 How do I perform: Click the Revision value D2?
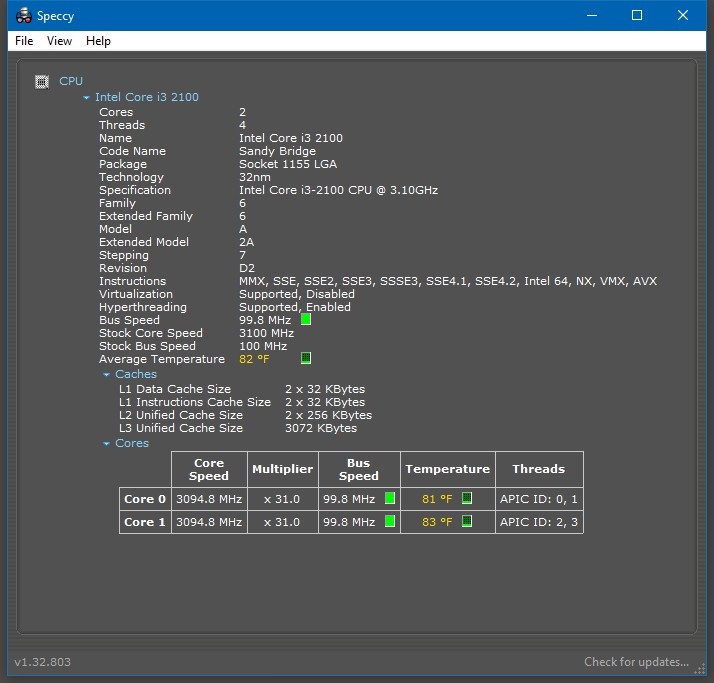point(247,268)
